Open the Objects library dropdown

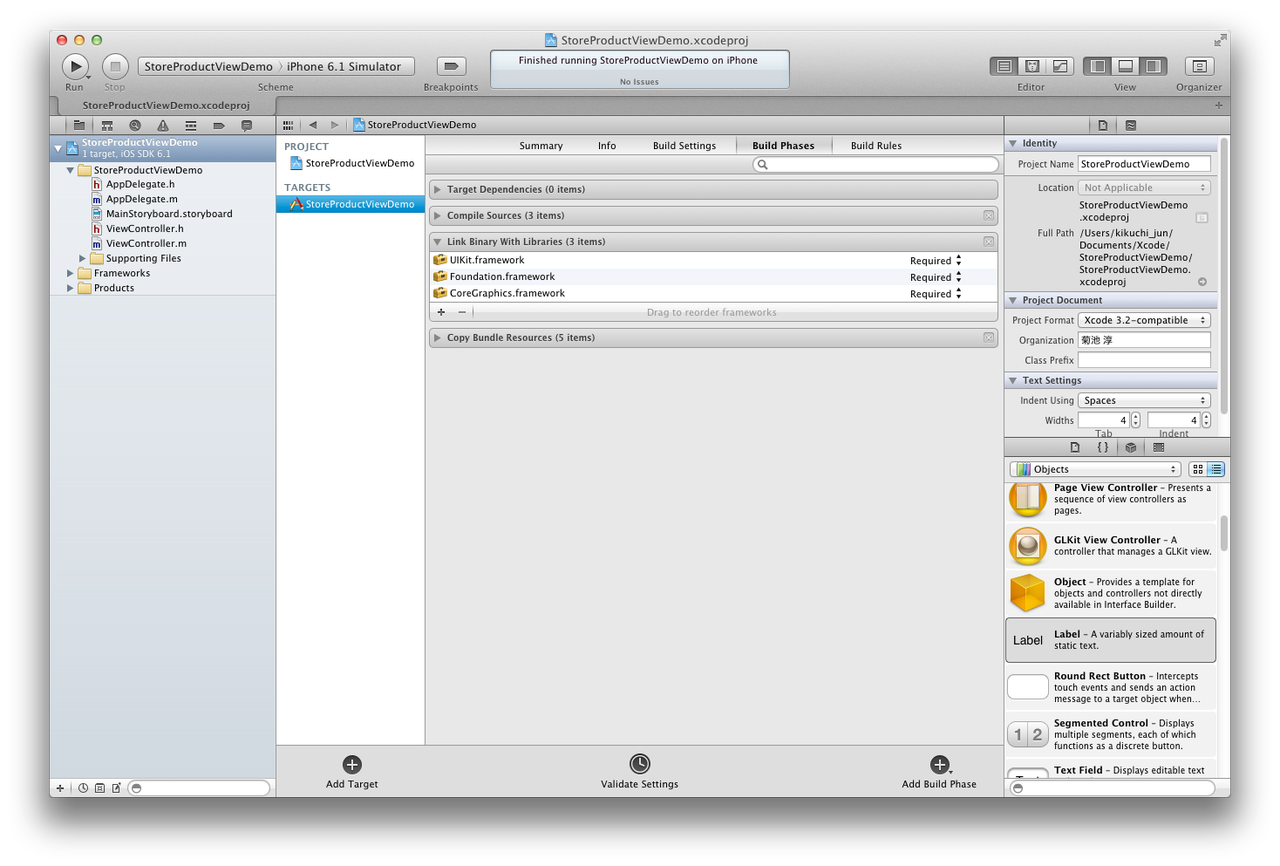pyautogui.click(x=1095, y=469)
